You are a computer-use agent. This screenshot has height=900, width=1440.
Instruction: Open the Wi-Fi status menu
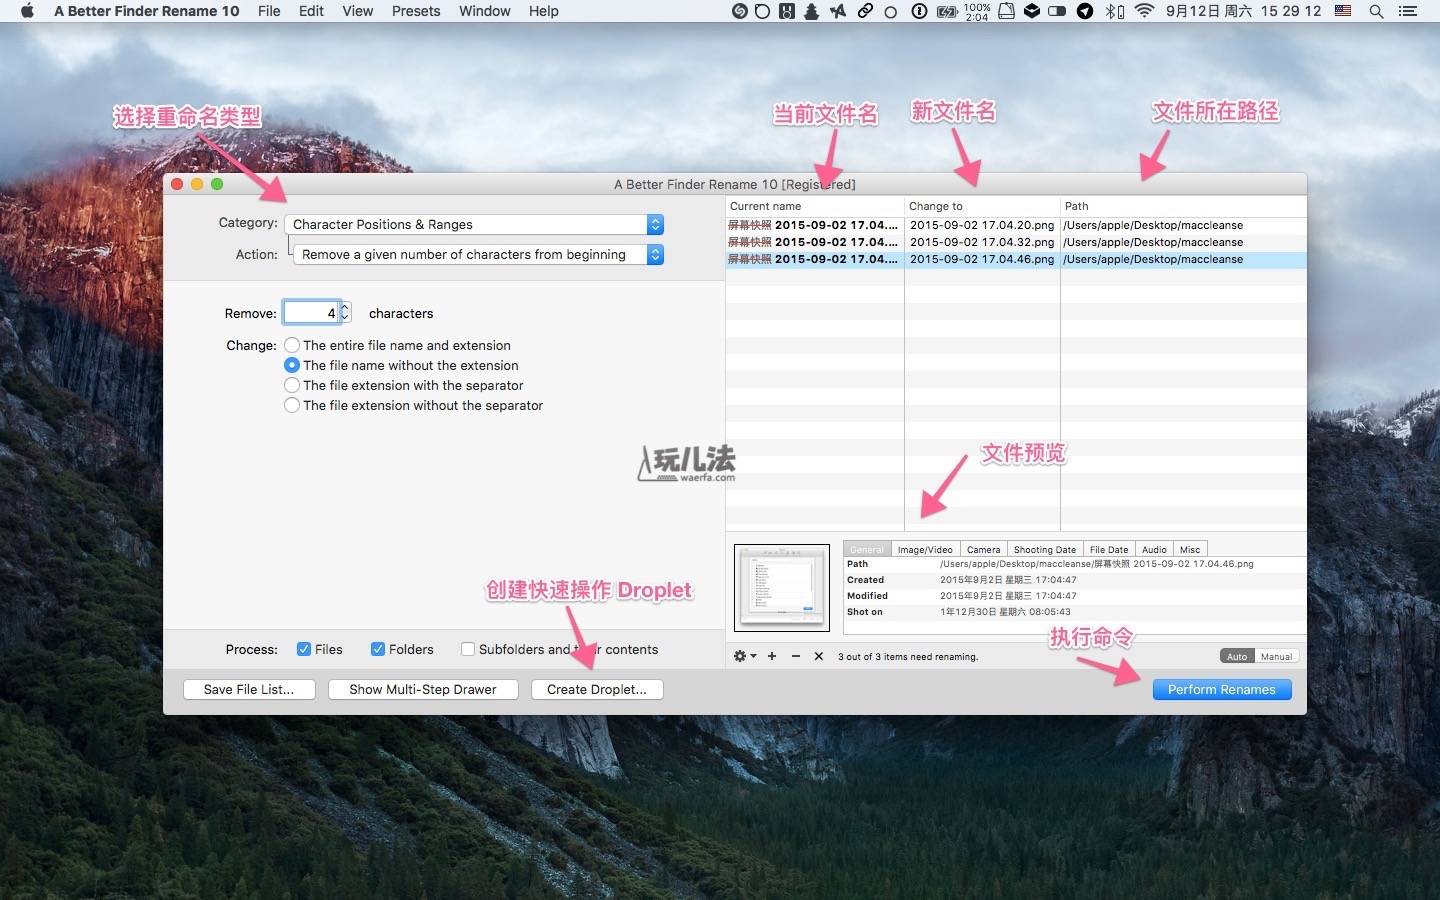point(1145,11)
